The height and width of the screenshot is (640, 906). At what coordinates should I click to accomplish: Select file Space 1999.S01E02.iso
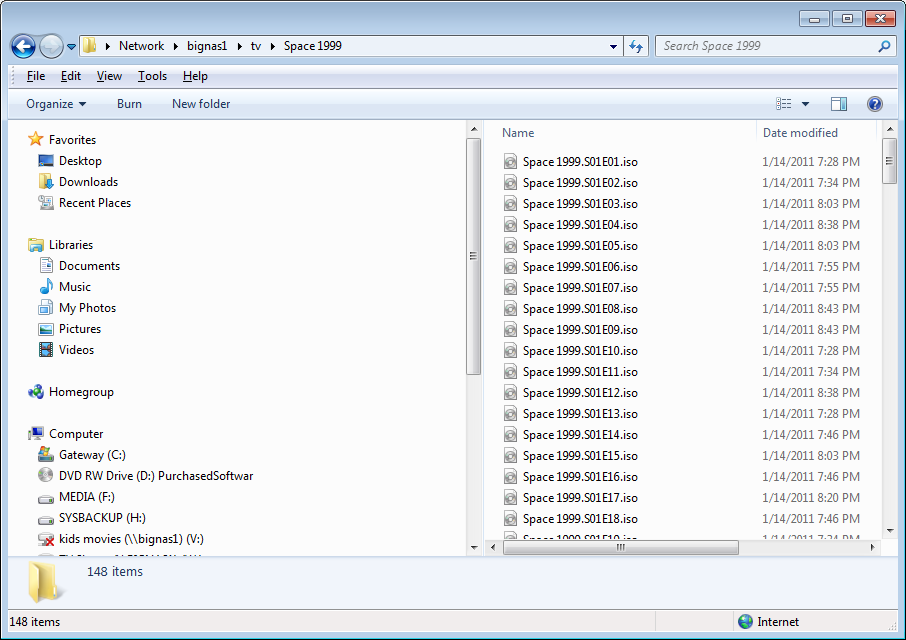(580, 183)
